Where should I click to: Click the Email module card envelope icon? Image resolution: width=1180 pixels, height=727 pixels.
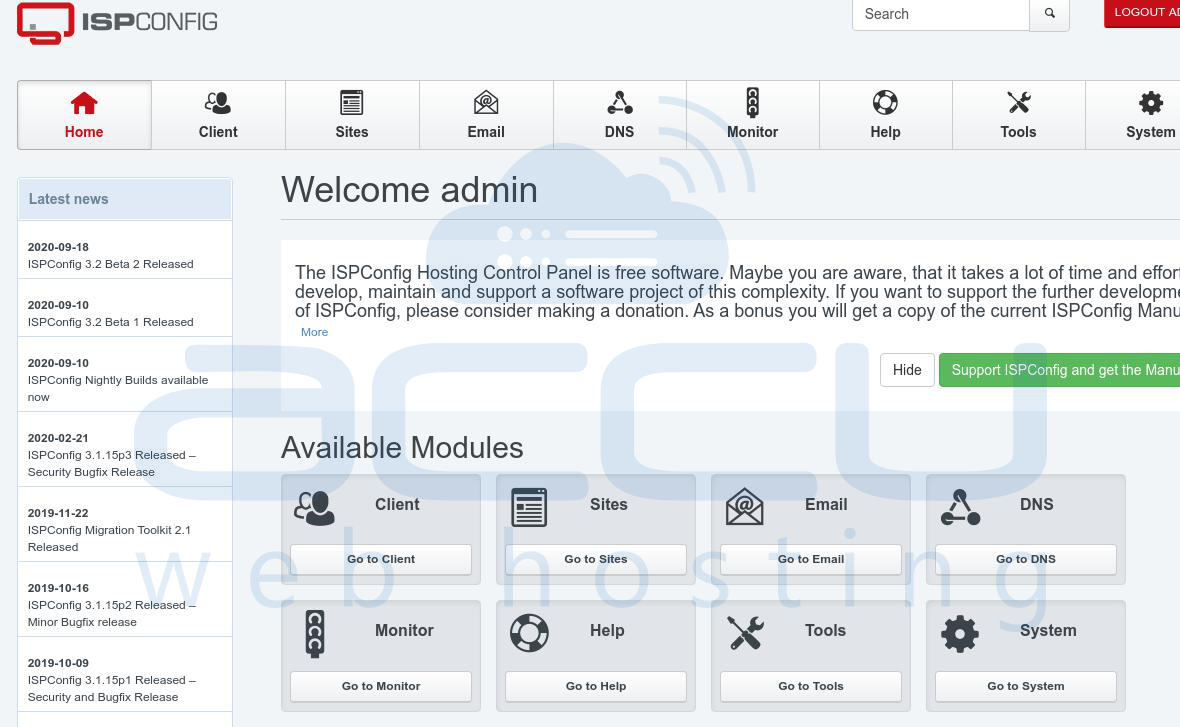pos(744,506)
